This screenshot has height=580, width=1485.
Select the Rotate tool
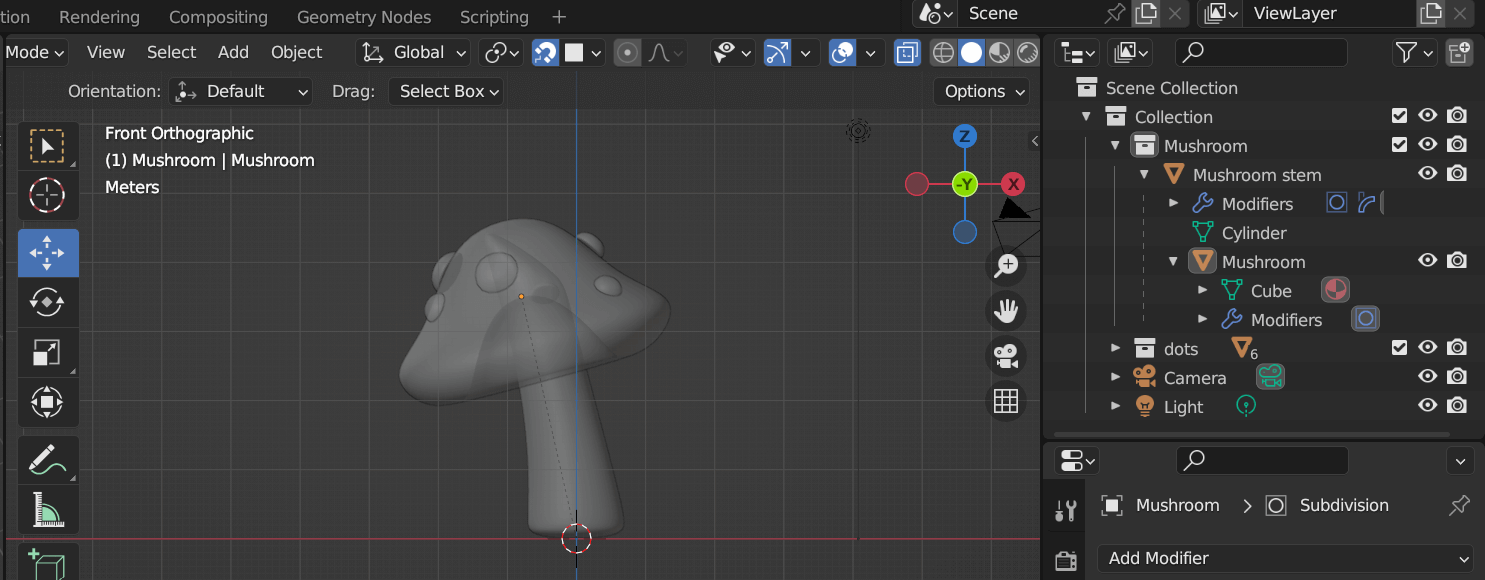click(x=47, y=302)
